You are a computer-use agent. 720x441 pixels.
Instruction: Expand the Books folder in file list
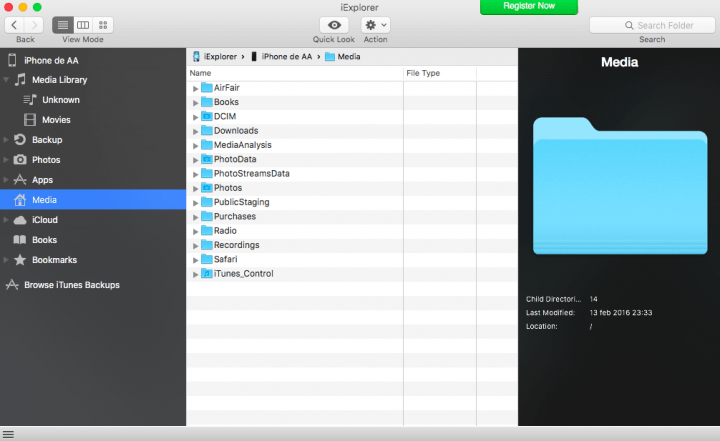pos(195,102)
